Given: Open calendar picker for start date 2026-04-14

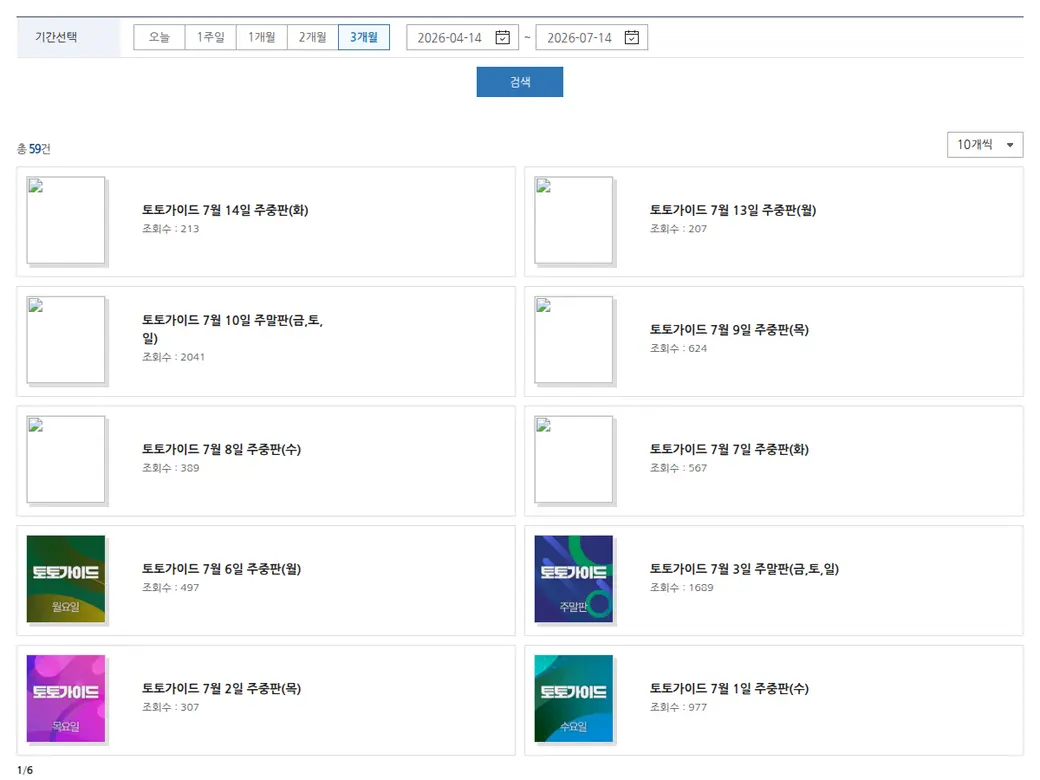Looking at the screenshot, I should pos(503,37).
